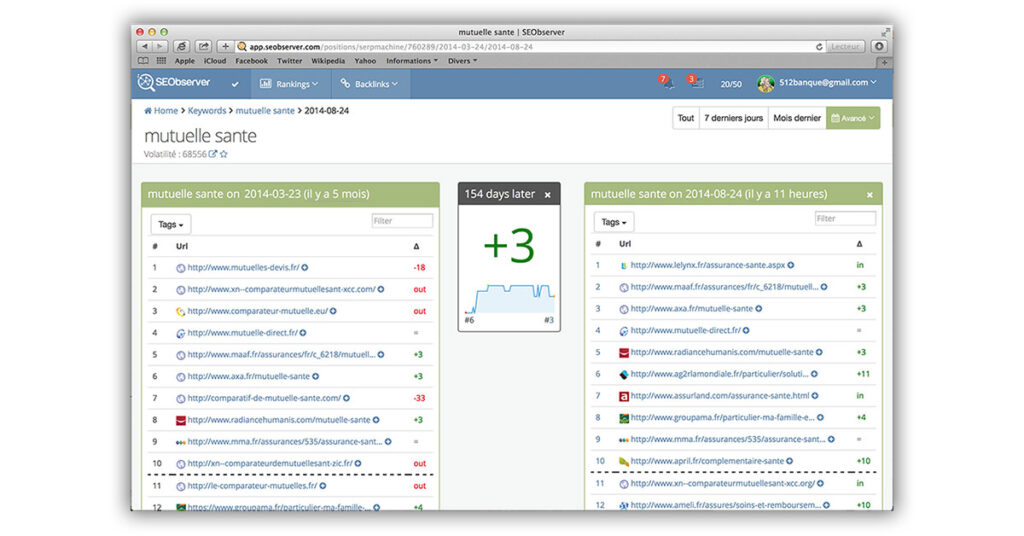The image size is (1024, 536).
Task: Go to Keywords in the breadcrumb
Action: pyautogui.click(x=207, y=111)
